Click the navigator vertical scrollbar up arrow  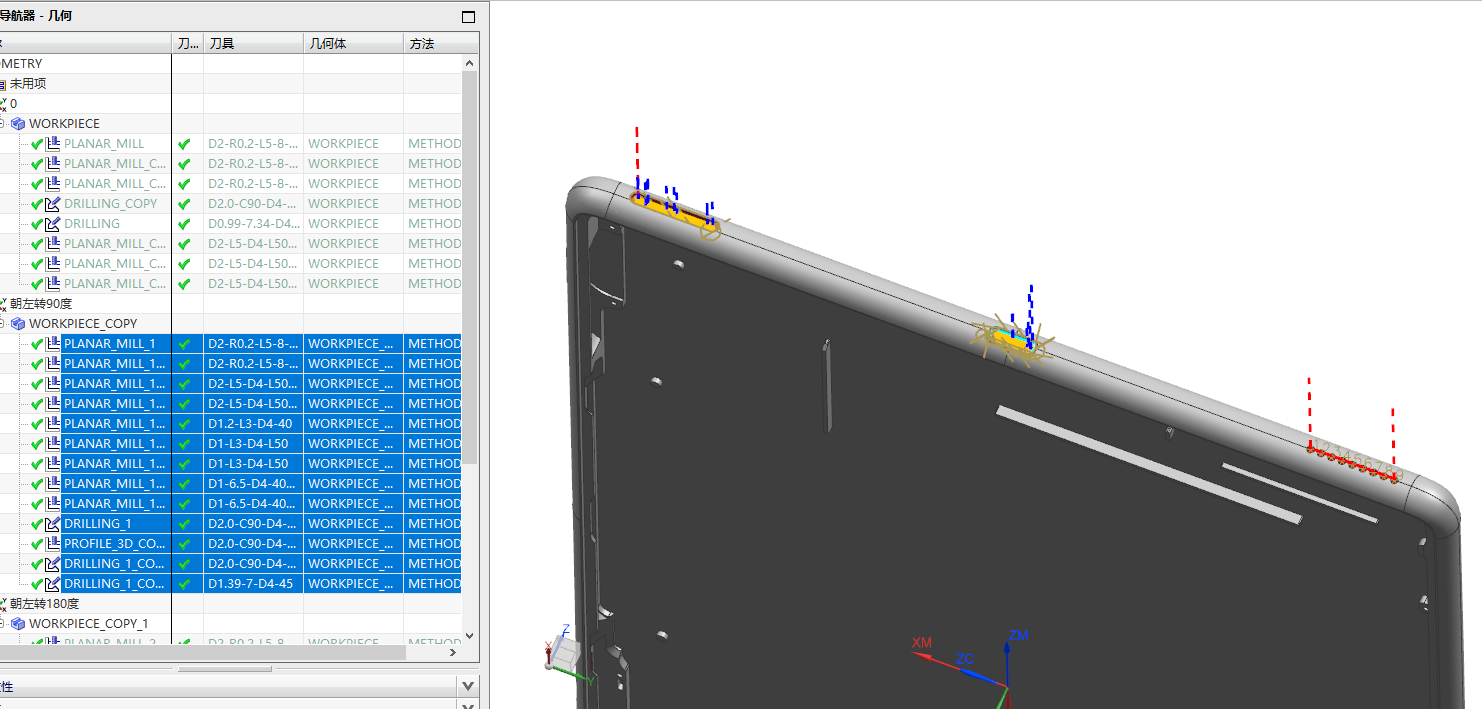[470, 63]
